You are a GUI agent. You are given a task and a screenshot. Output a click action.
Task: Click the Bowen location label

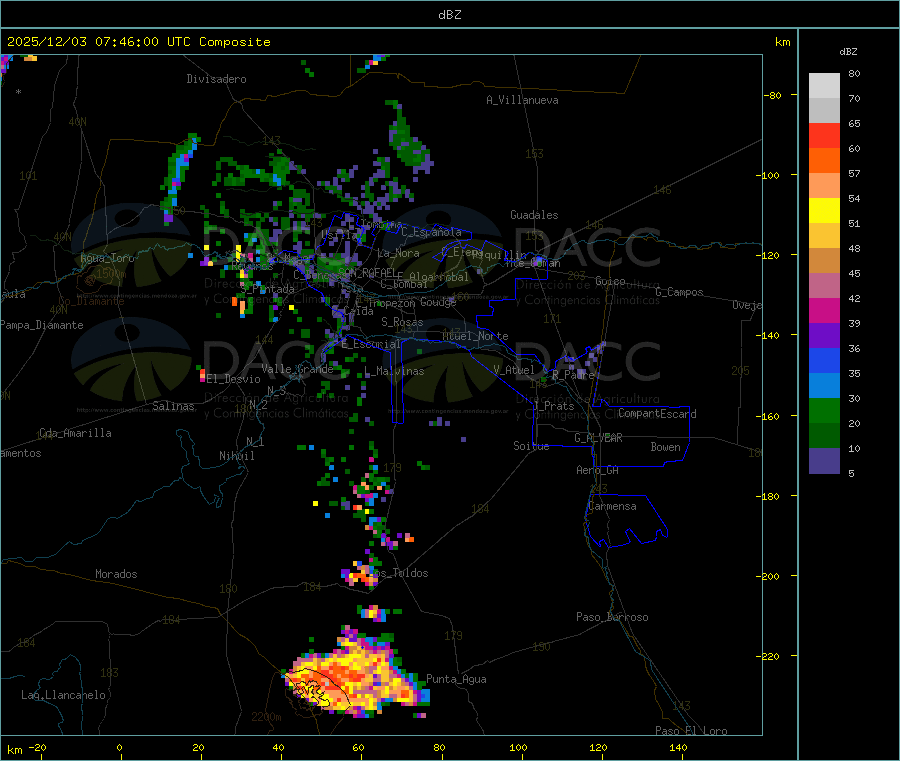pos(666,447)
